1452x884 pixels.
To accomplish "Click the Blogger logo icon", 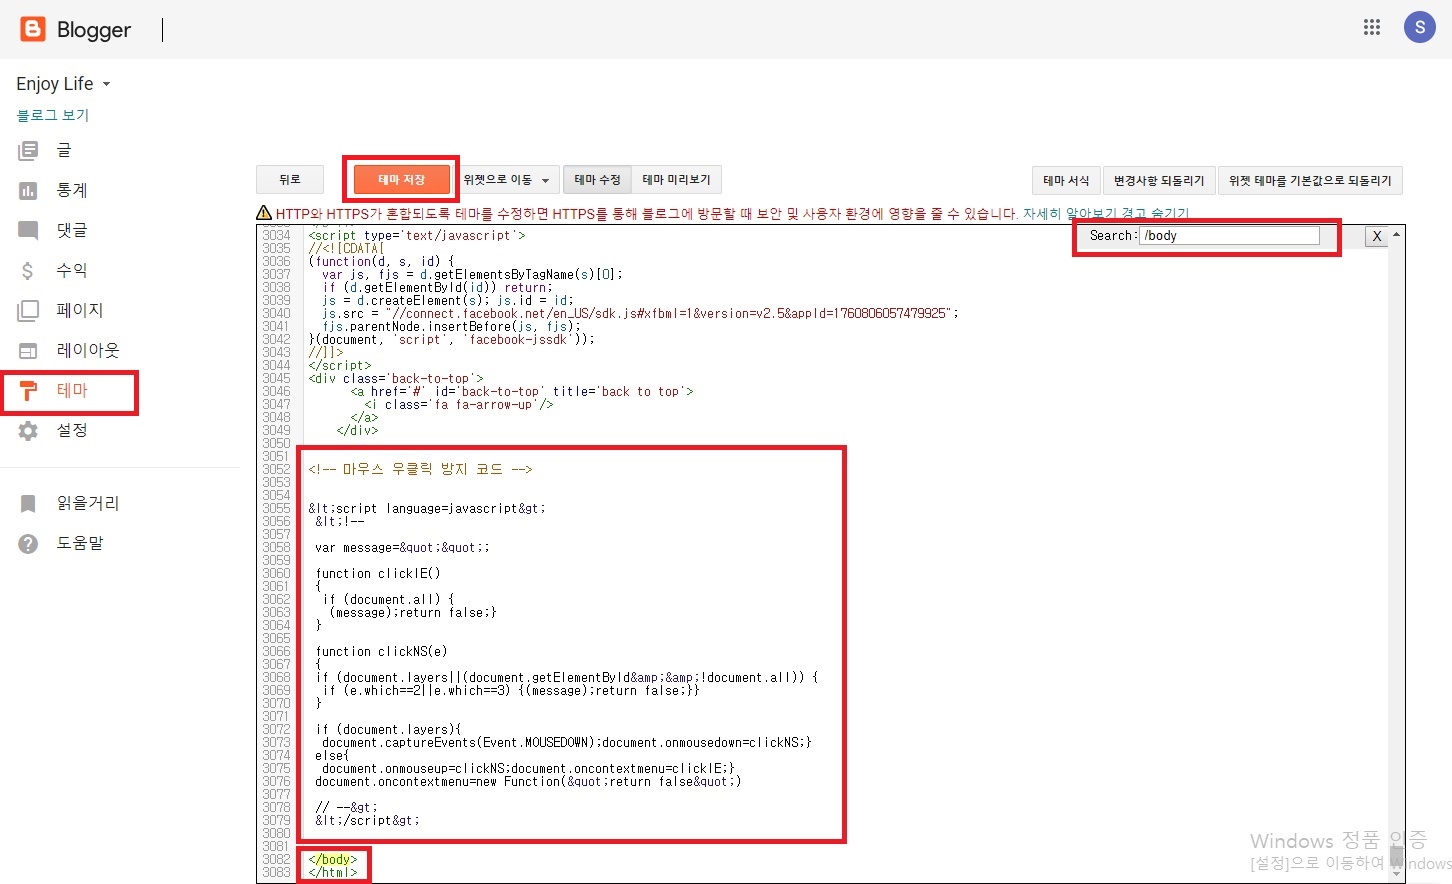I will point(33,29).
